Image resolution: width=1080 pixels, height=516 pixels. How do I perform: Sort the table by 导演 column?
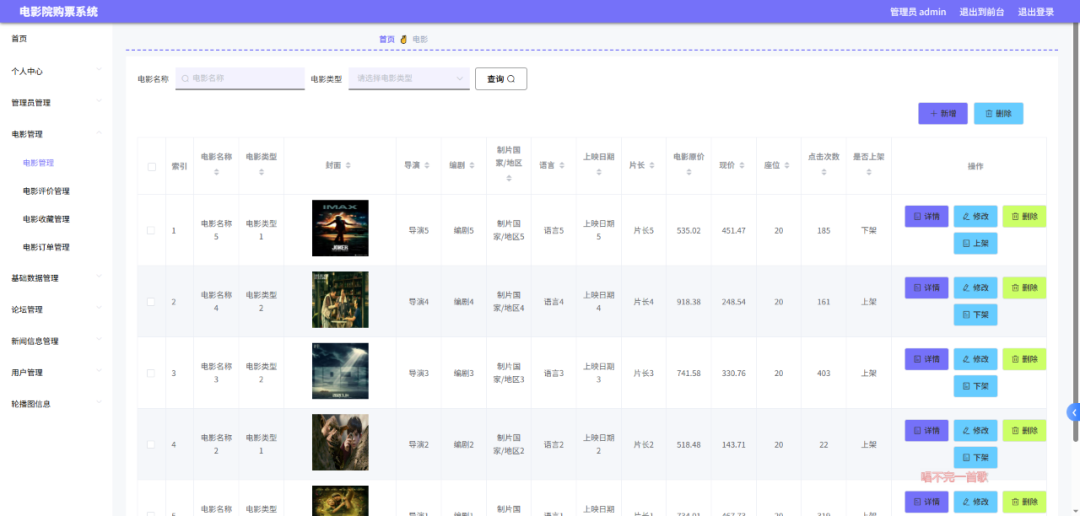tap(427, 166)
